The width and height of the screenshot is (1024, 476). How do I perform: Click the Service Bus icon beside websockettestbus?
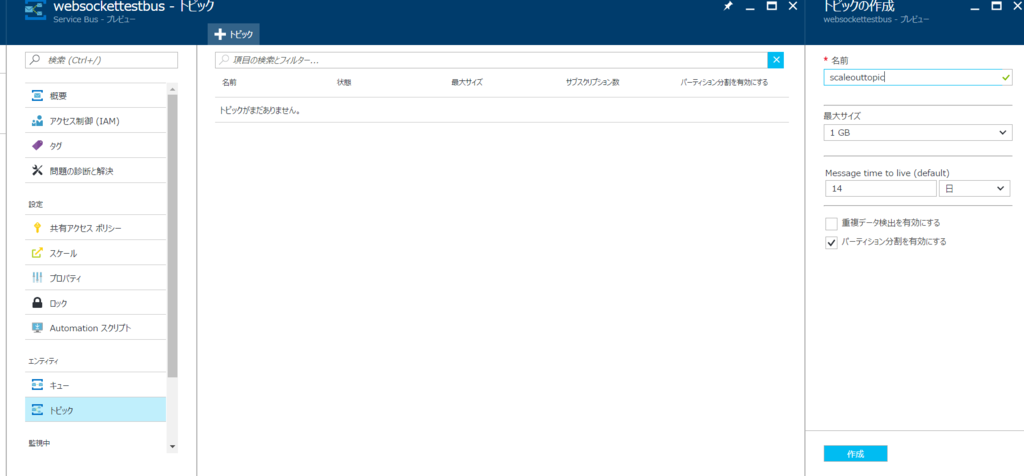point(33,11)
